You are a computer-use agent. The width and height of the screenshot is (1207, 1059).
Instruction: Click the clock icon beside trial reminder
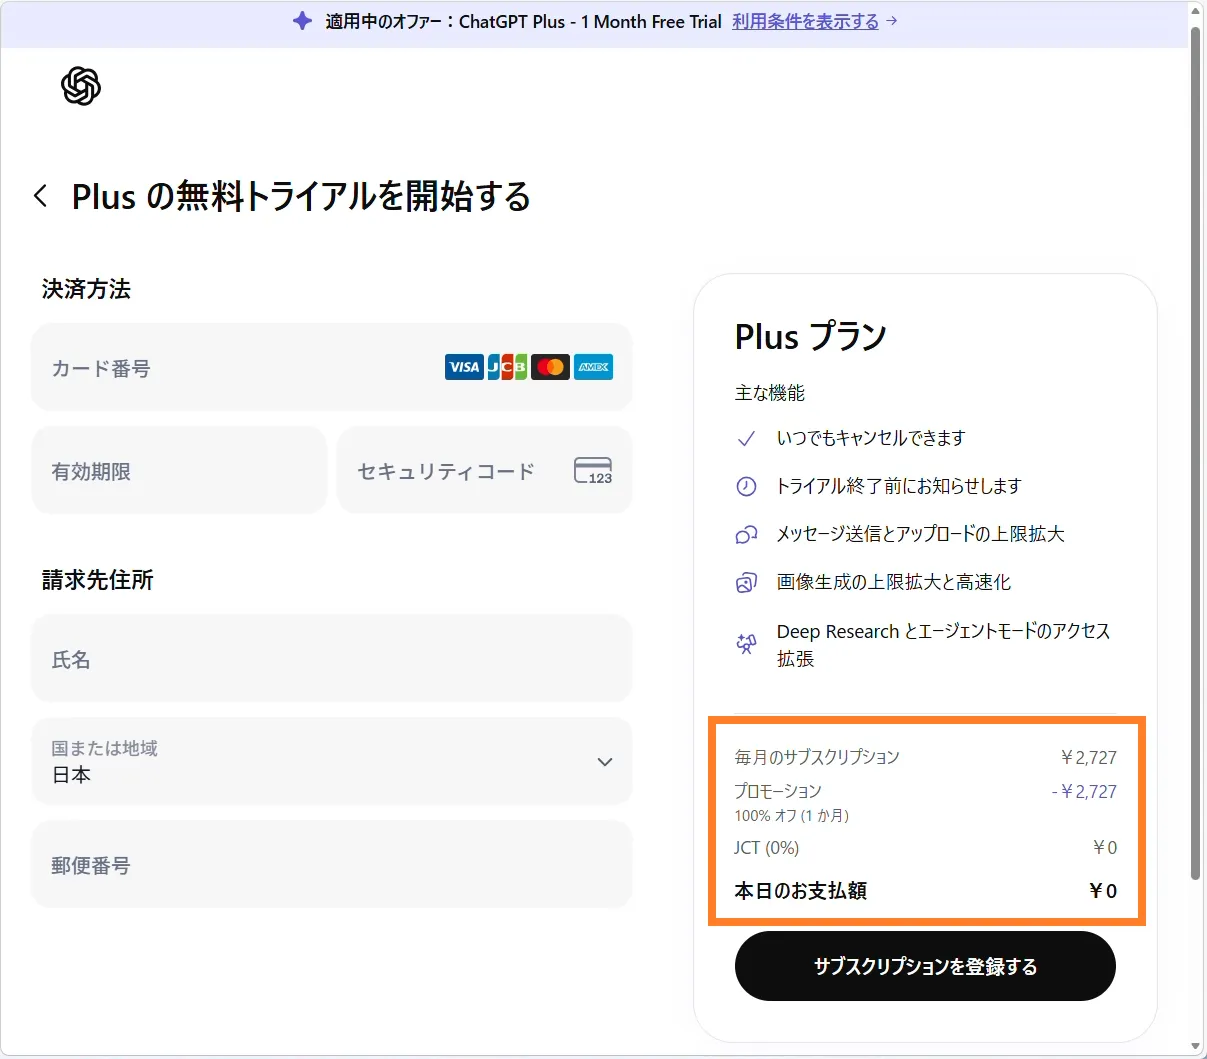746,487
